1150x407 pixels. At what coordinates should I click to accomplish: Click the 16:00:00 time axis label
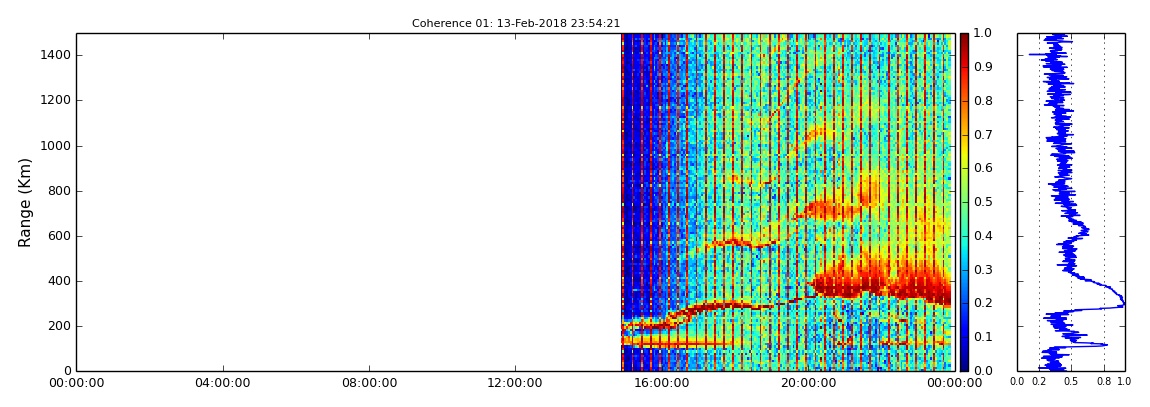point(662,383)
